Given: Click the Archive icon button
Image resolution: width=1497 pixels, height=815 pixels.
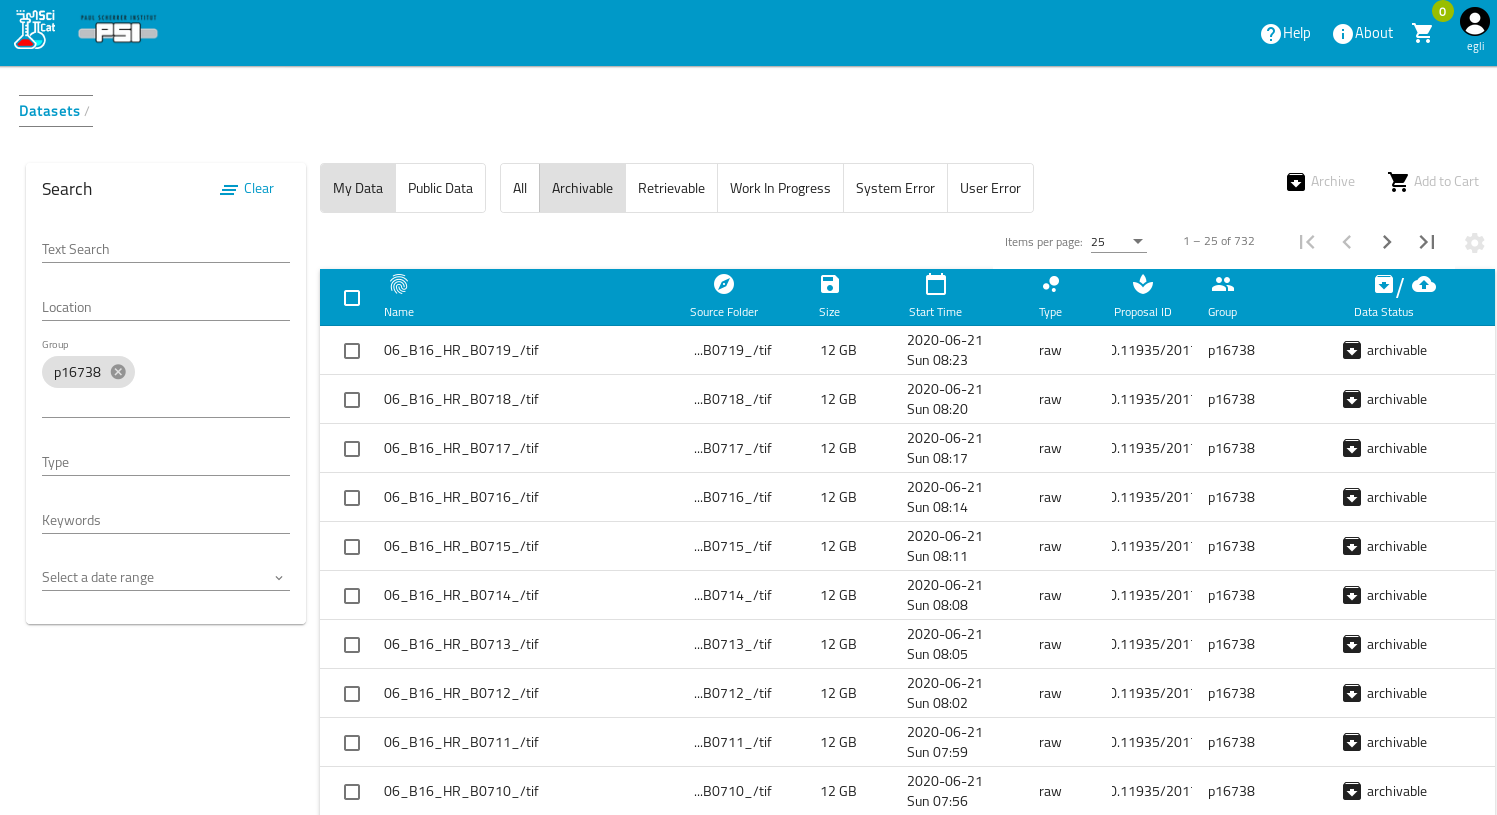Looking at the screenshot, I should [1295, 182].
